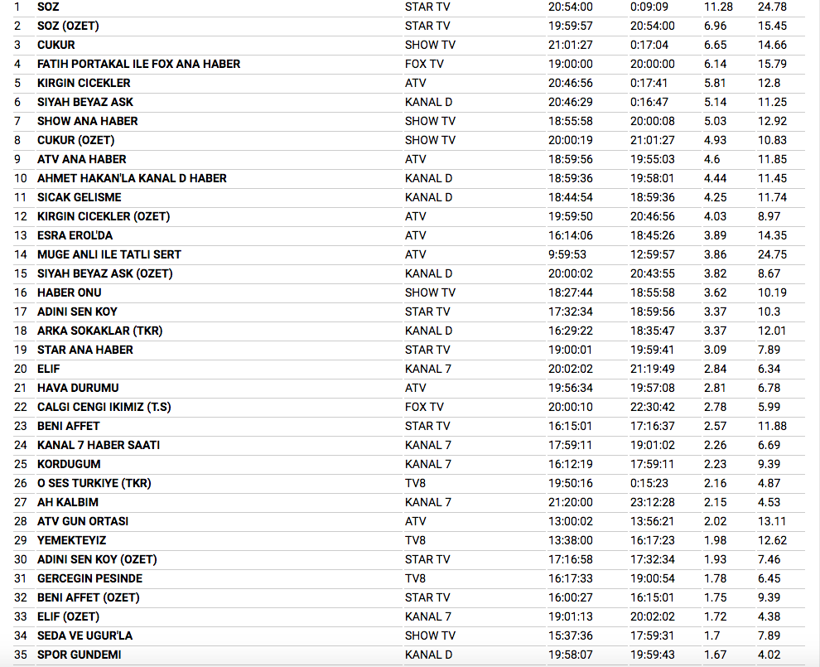Select the YEMEKTEYIZ program name

(x=74, y=540)
